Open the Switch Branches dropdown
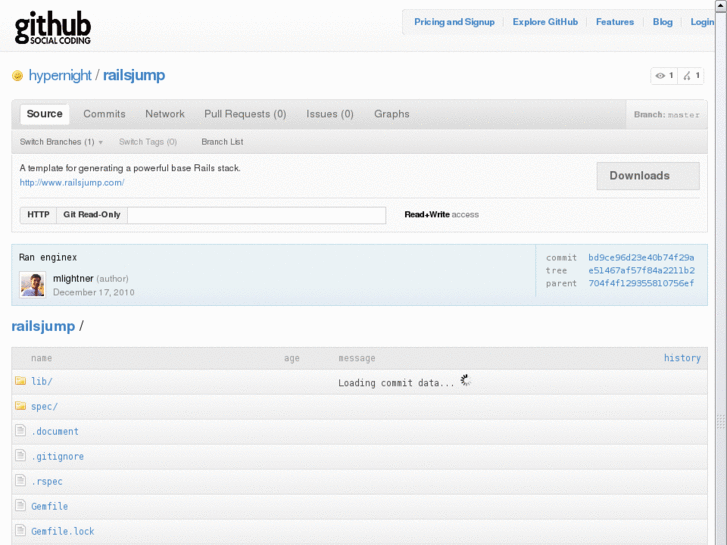This screenshot has height=545, width=727. coord(61,142)
